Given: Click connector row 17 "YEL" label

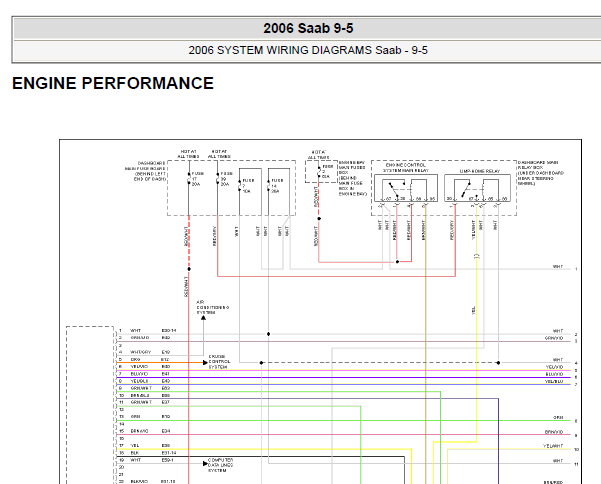Looking at the screenshot, I should coord(135,445).
